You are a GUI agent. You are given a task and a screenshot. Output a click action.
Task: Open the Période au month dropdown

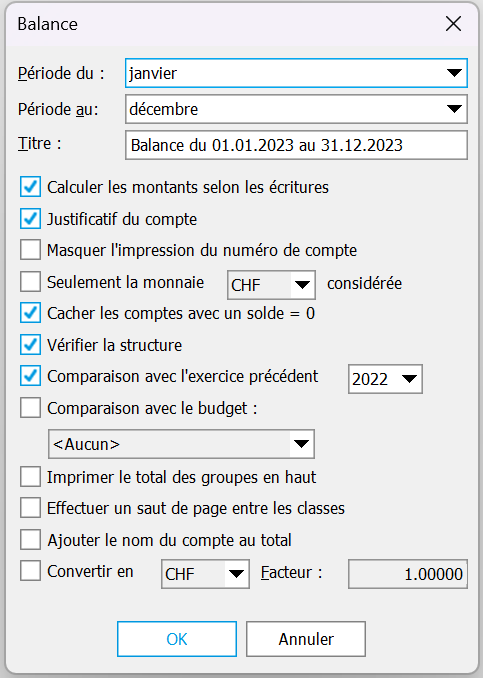pos(296,109)
